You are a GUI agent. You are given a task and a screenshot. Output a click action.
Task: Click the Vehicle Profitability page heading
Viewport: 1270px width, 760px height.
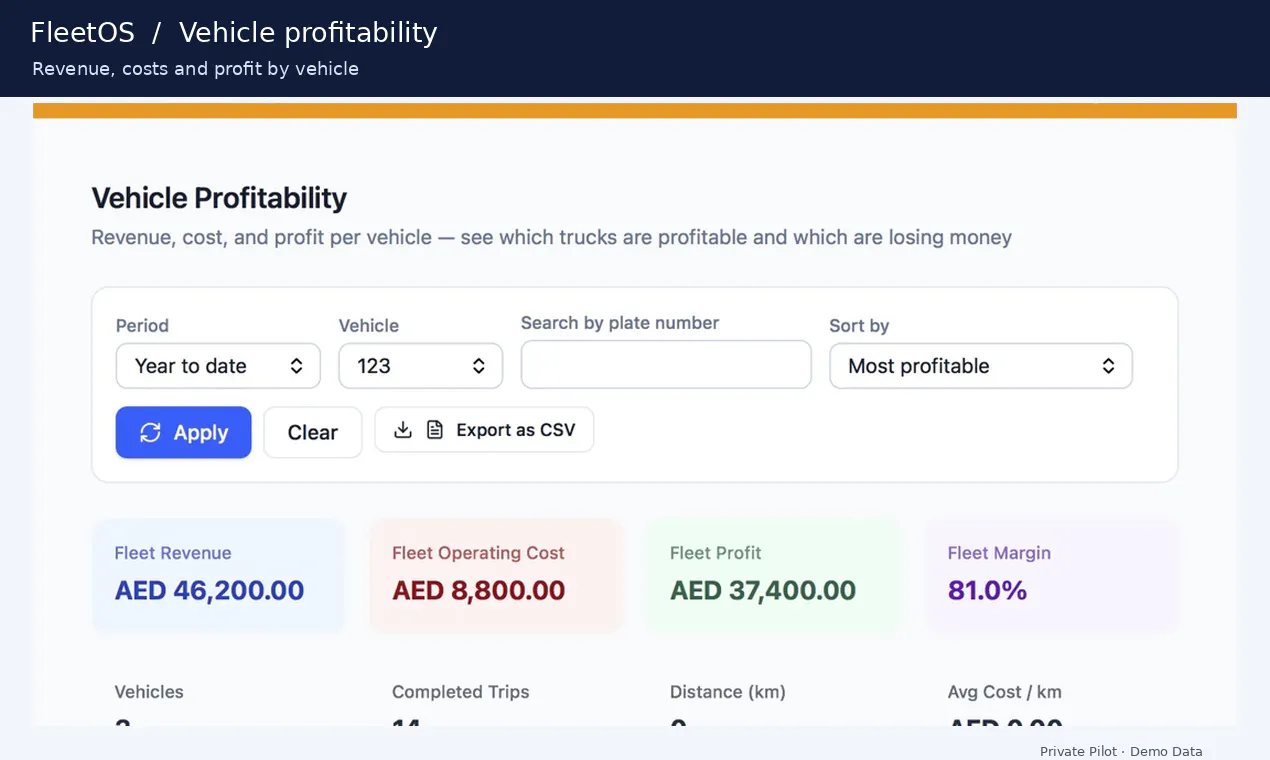[219, 198]
